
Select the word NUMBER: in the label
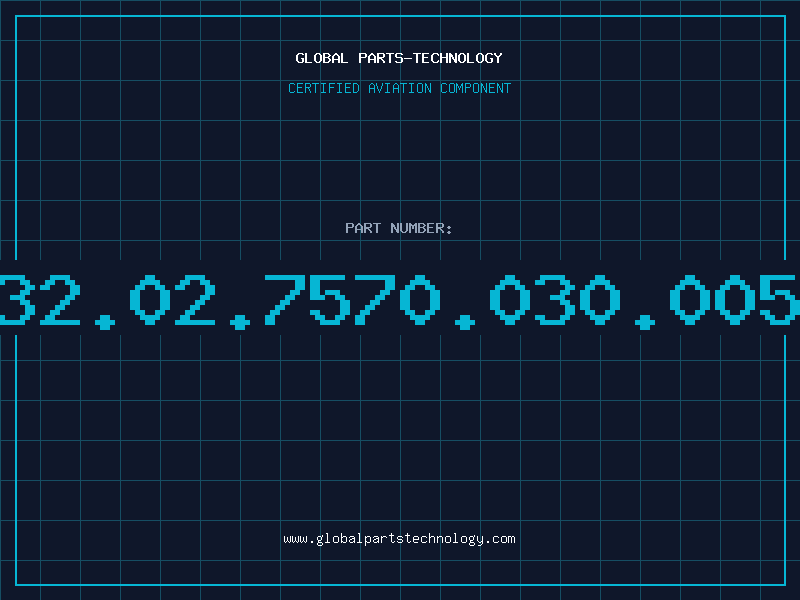(421, 228)
